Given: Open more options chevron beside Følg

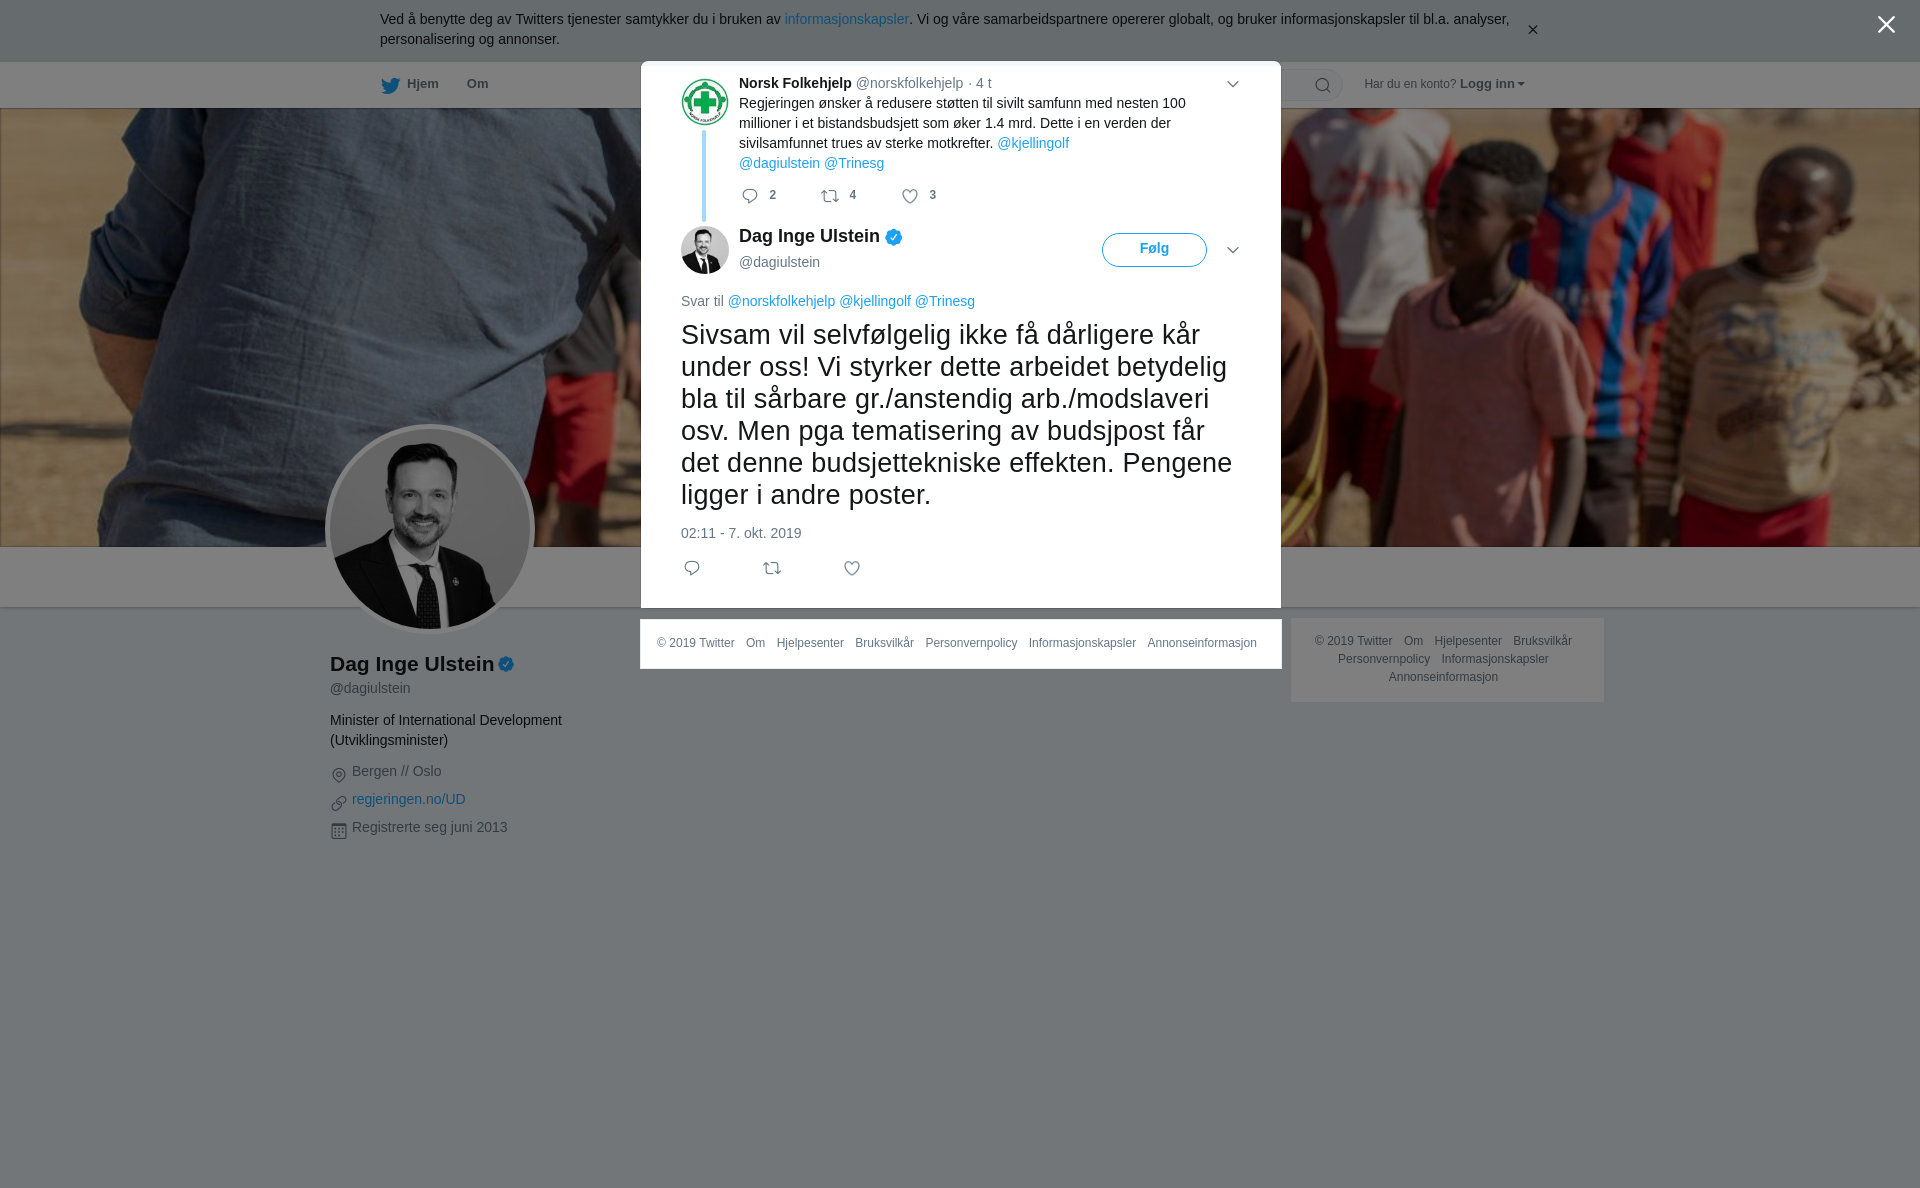Looking at the screenshot, I should pos(1233,250).
